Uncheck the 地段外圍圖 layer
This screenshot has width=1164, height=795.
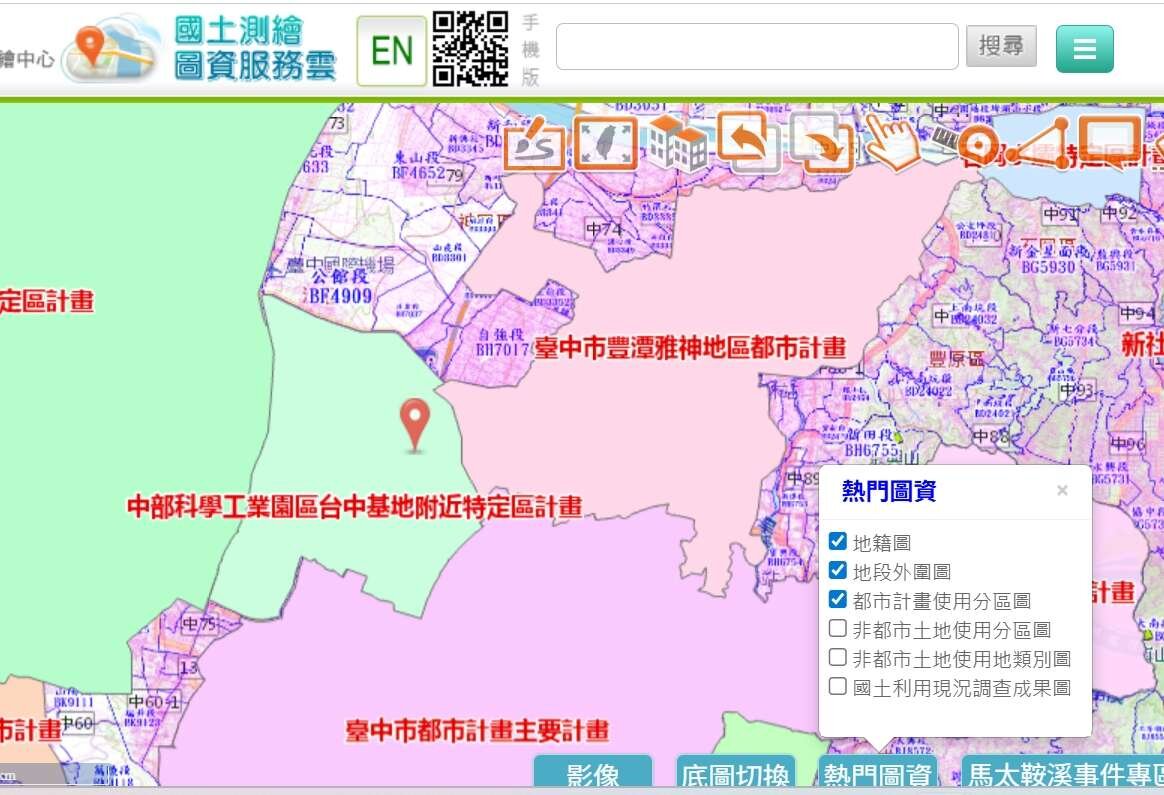838,571
